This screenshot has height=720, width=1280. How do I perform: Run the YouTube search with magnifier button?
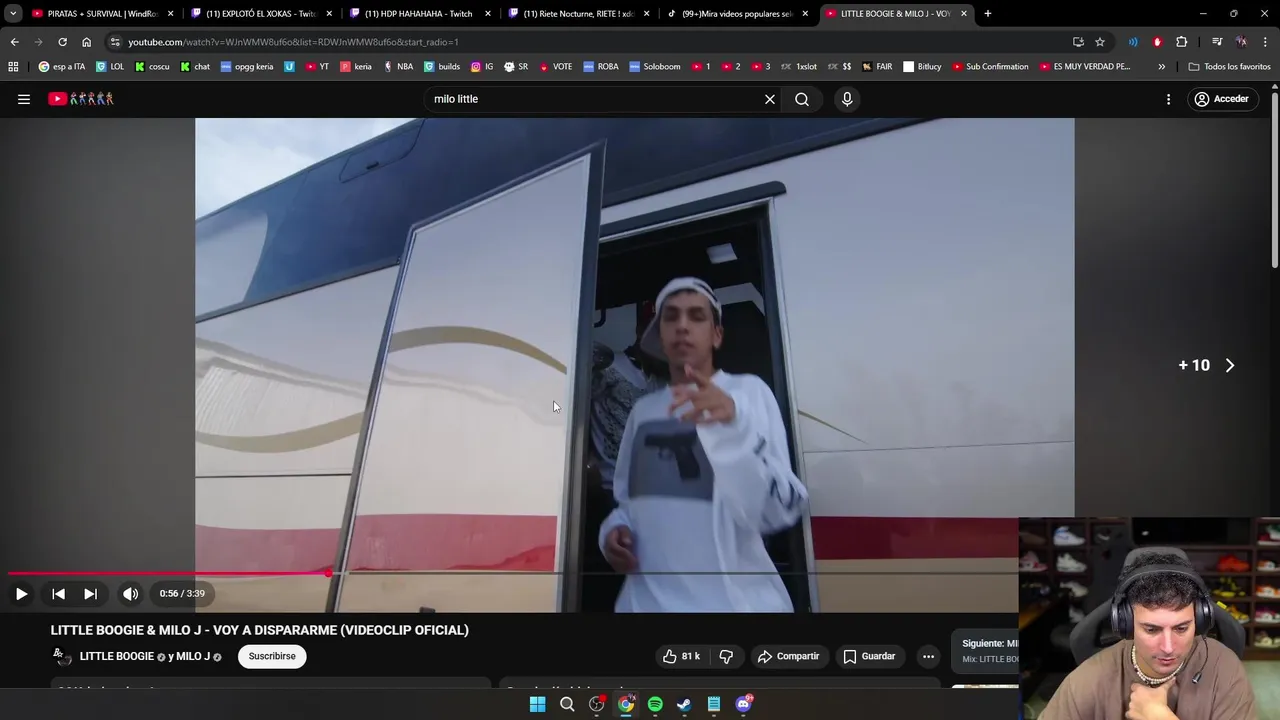[x=802, y=99]
